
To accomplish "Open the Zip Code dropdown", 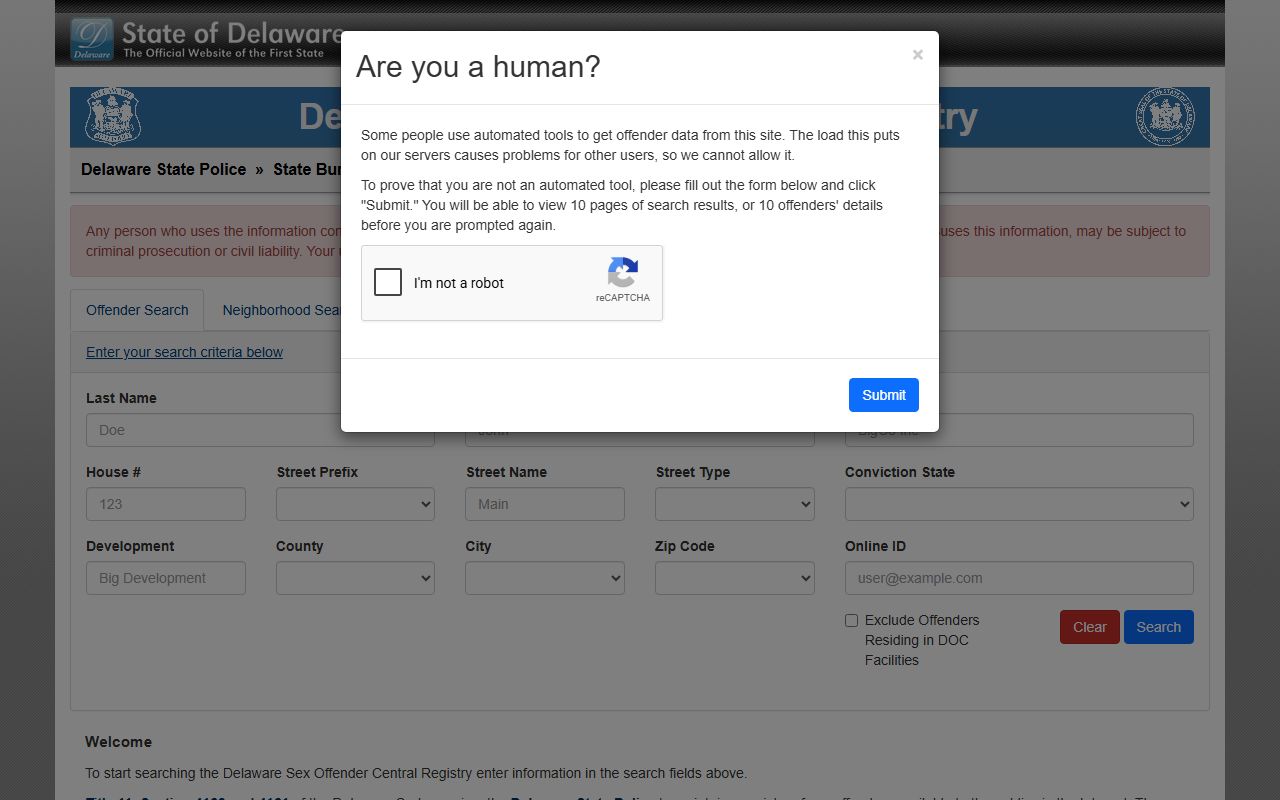I will click(734, 578).
